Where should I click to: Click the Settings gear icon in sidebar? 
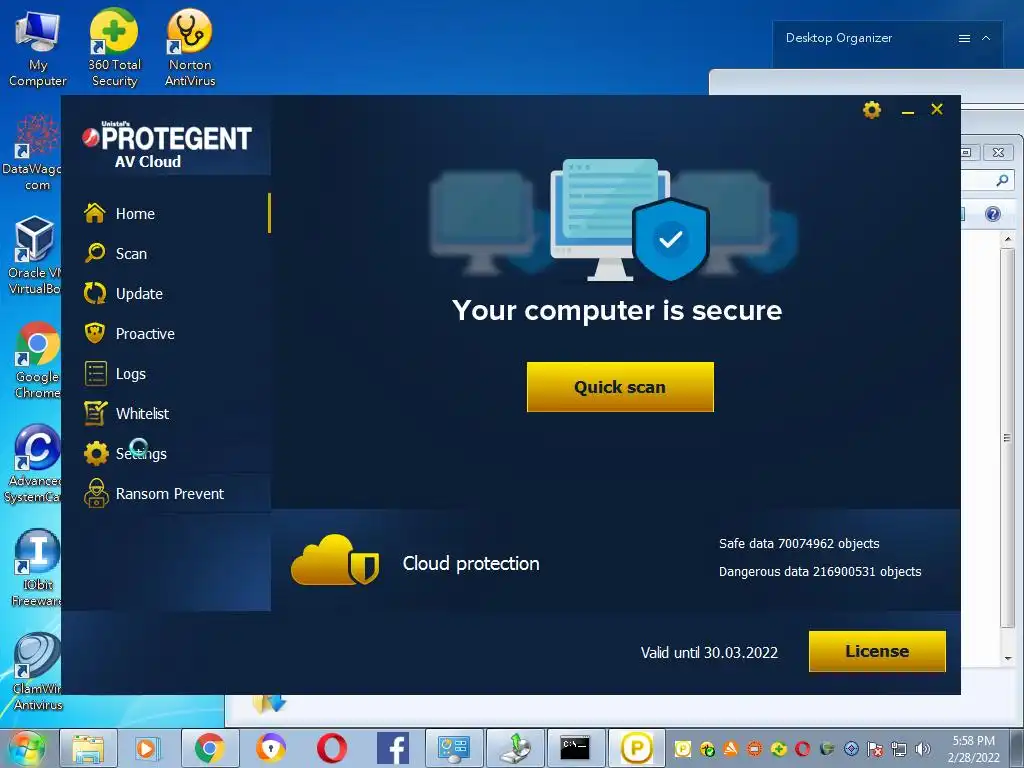click(x=96, y=453)
